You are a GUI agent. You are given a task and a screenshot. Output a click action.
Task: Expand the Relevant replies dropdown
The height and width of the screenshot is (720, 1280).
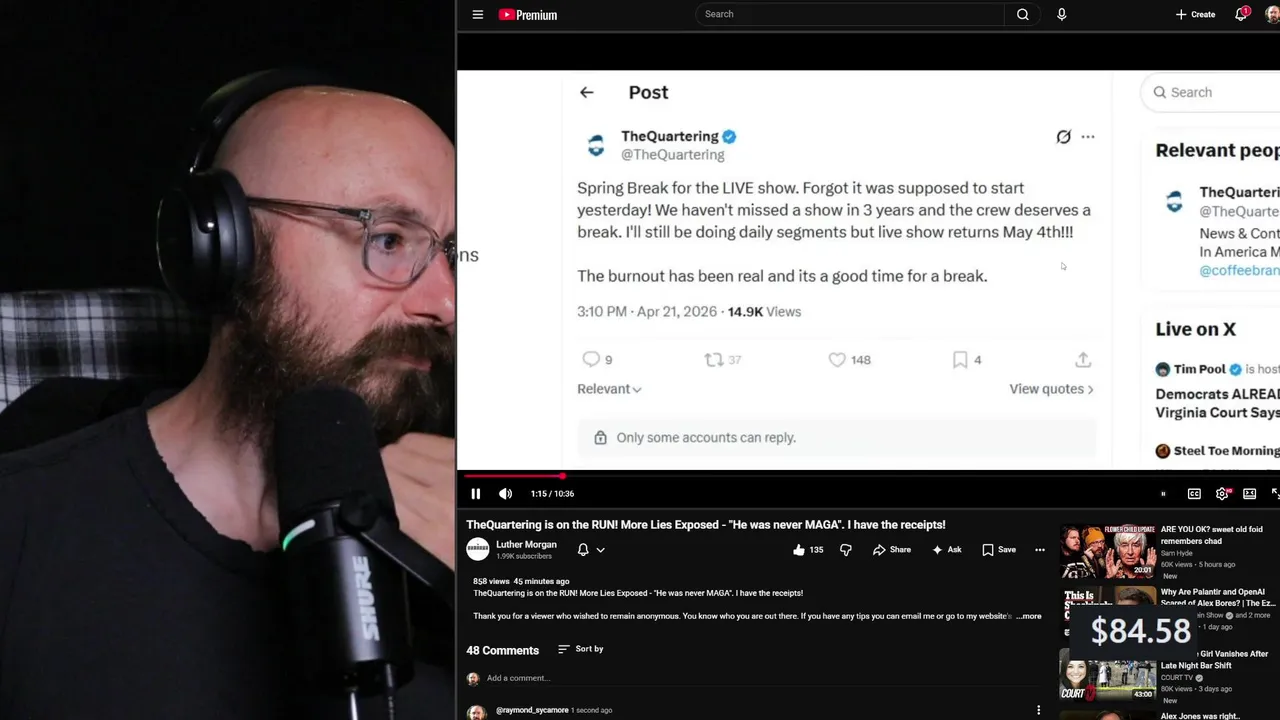click(x=609, y=389)
